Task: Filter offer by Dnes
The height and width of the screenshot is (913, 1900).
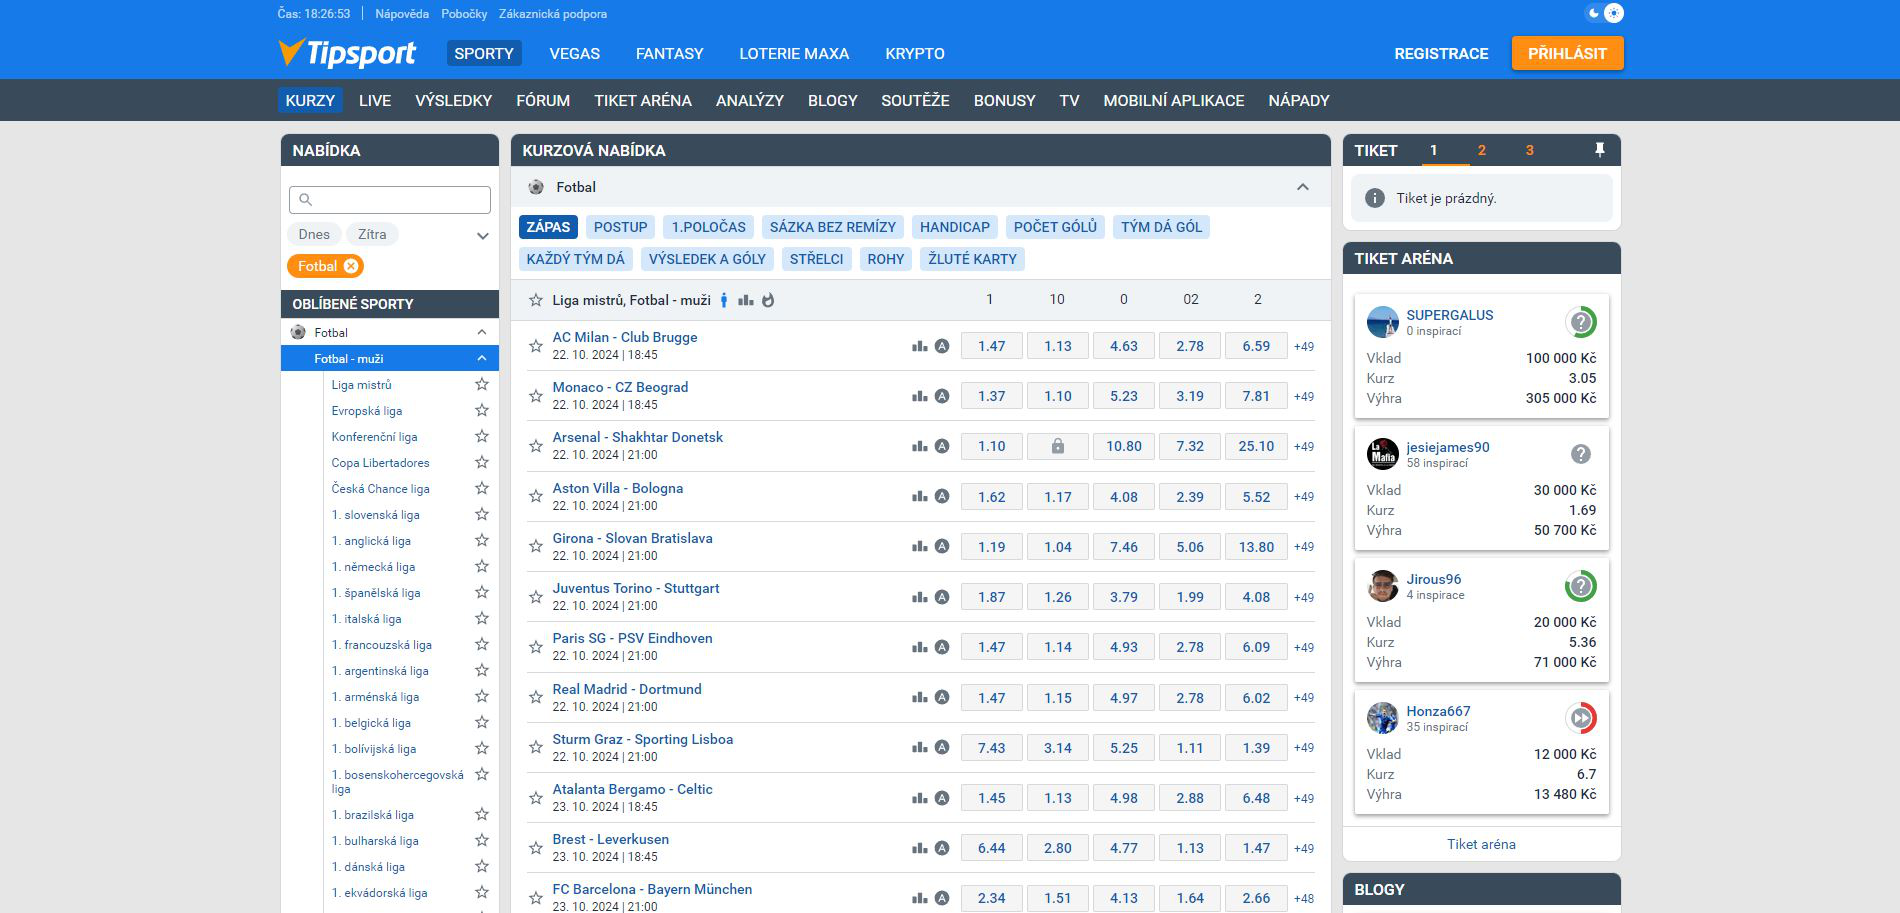Action: point(314,234)
